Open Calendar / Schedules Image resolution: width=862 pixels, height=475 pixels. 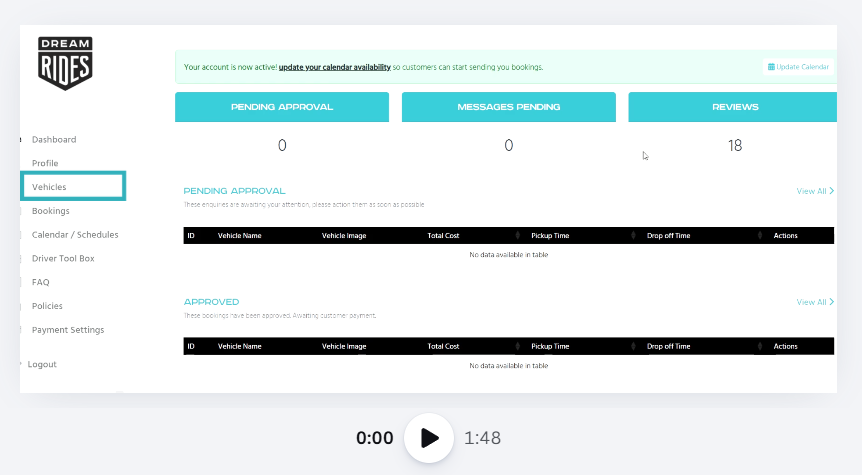click(75, 235)
